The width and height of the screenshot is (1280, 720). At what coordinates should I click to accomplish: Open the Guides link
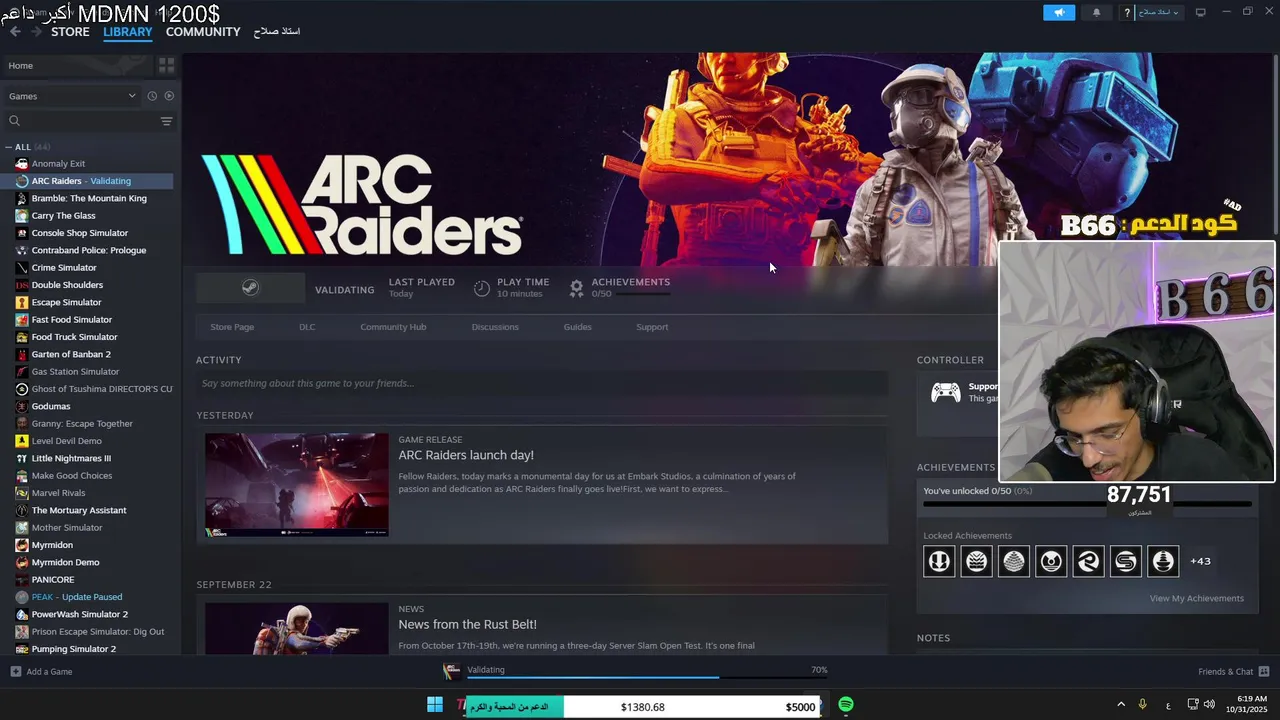pyautogui.click(x=578, y=327)
